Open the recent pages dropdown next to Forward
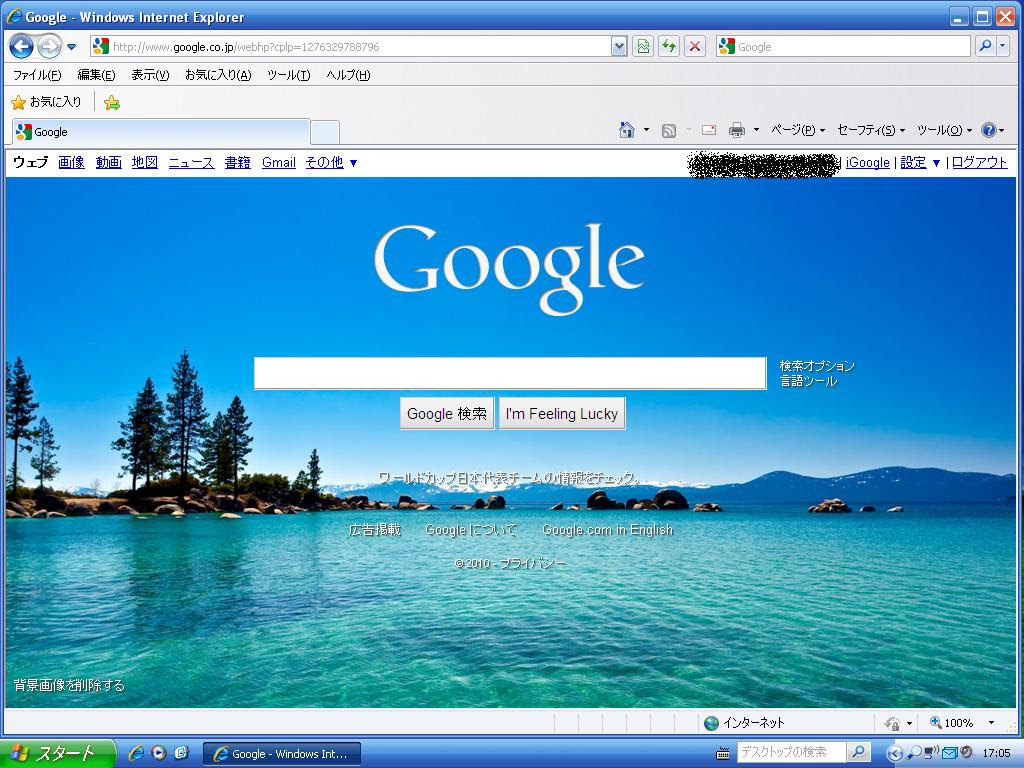1024x768 pixels. click(x=72, y=47)
